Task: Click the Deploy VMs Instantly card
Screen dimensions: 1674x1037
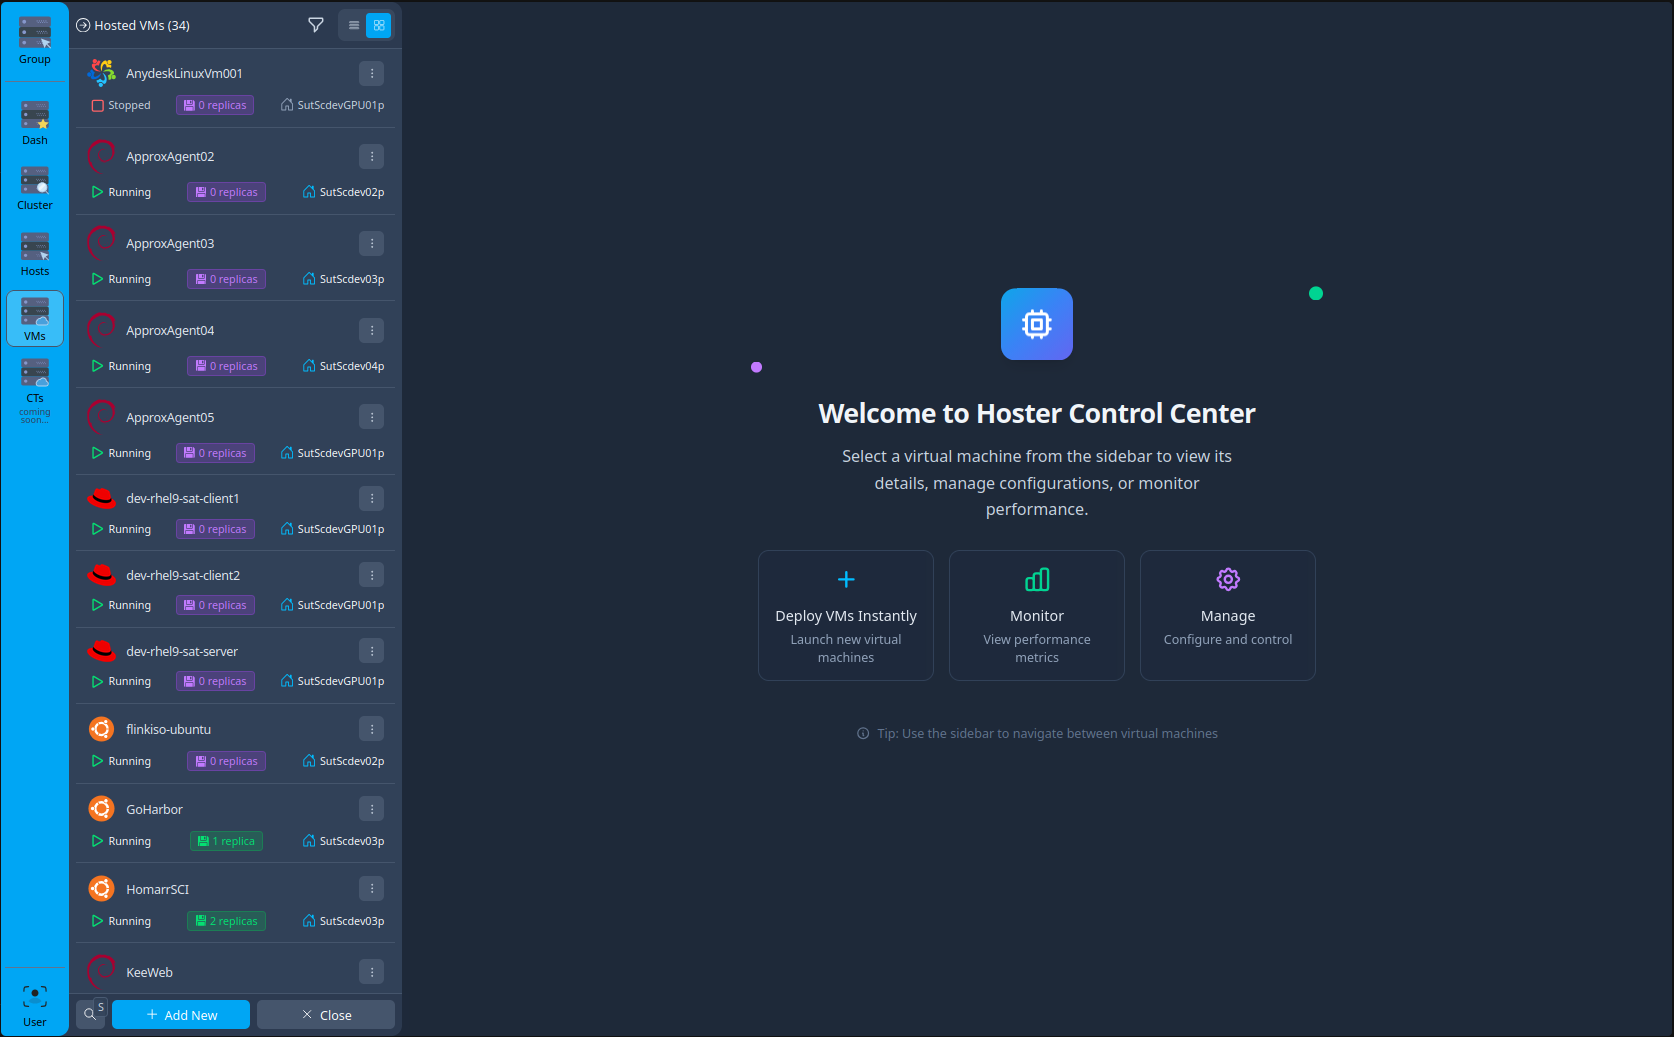Action: (845, 615)
